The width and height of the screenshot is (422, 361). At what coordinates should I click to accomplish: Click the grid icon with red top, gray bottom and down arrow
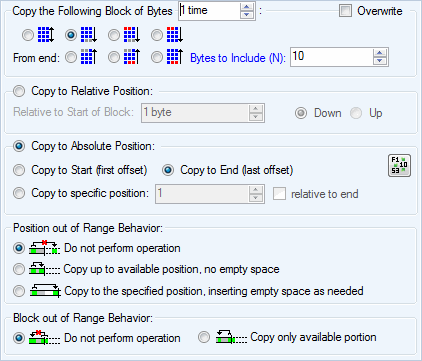[x=132, y=35]
